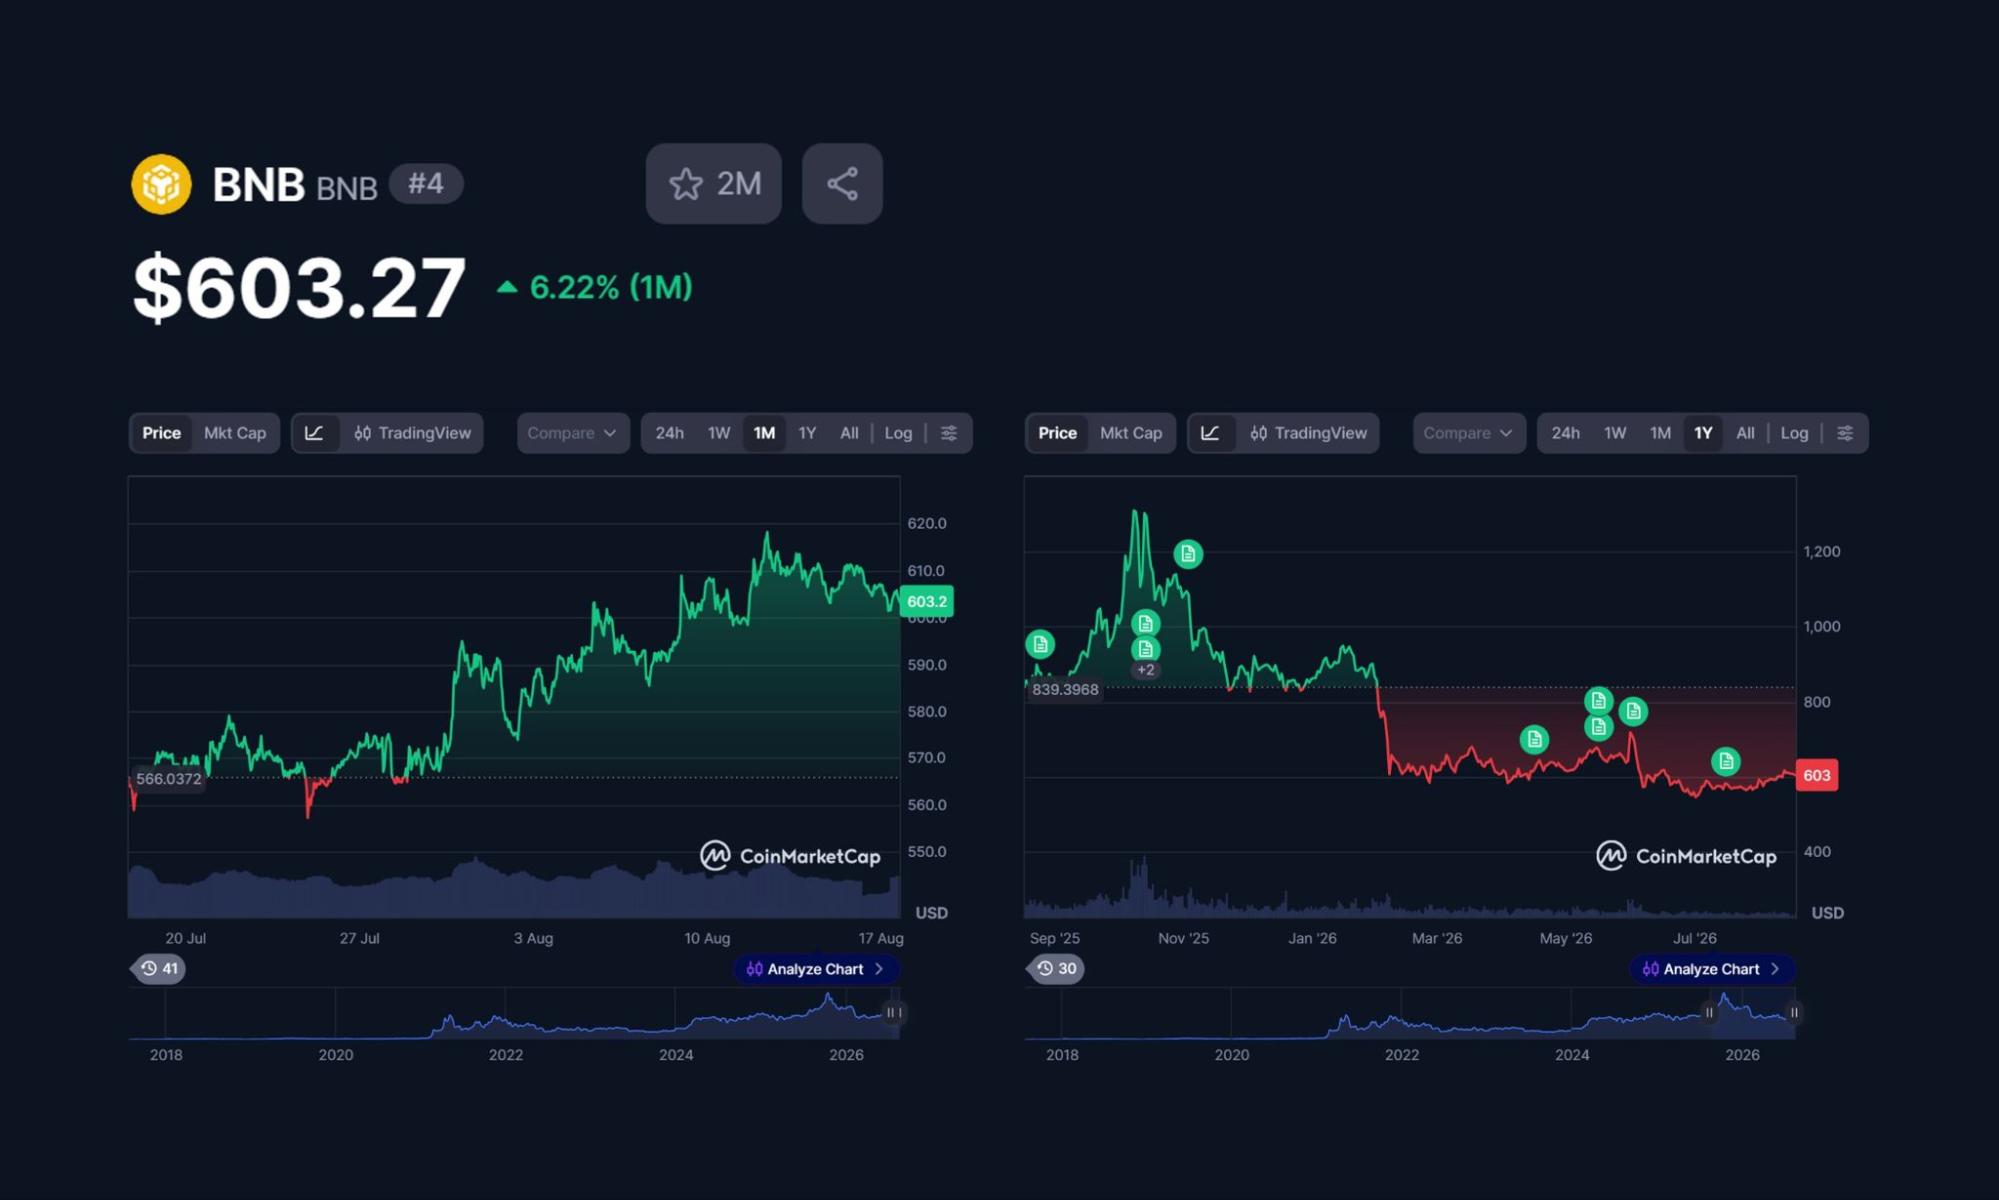Select Price on right chart
Image resolution: width=1999 pixels, height=1200 pixels.
click(1057, 433)
